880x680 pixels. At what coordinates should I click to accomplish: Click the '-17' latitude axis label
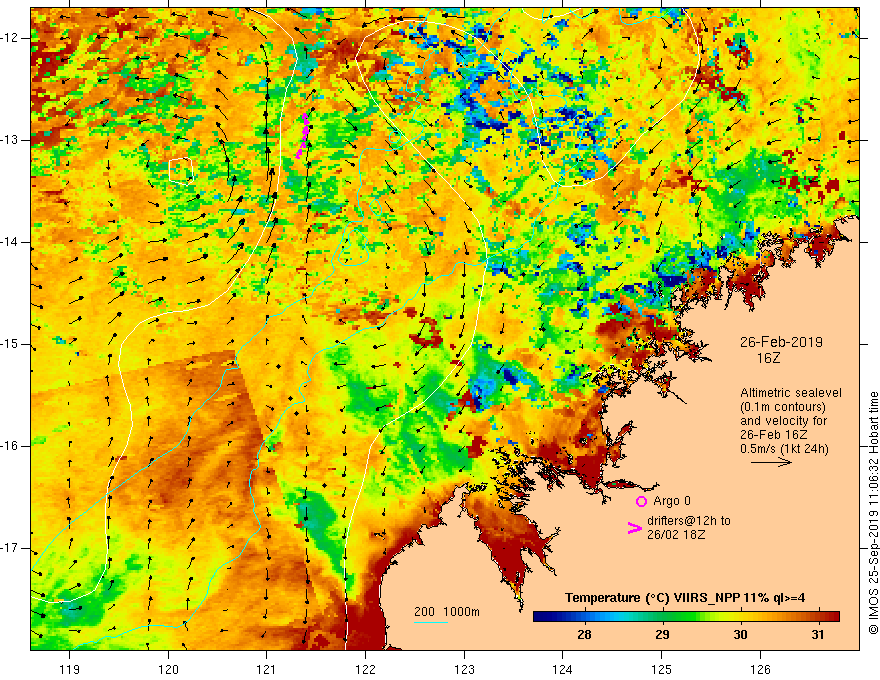coord(10,548)
